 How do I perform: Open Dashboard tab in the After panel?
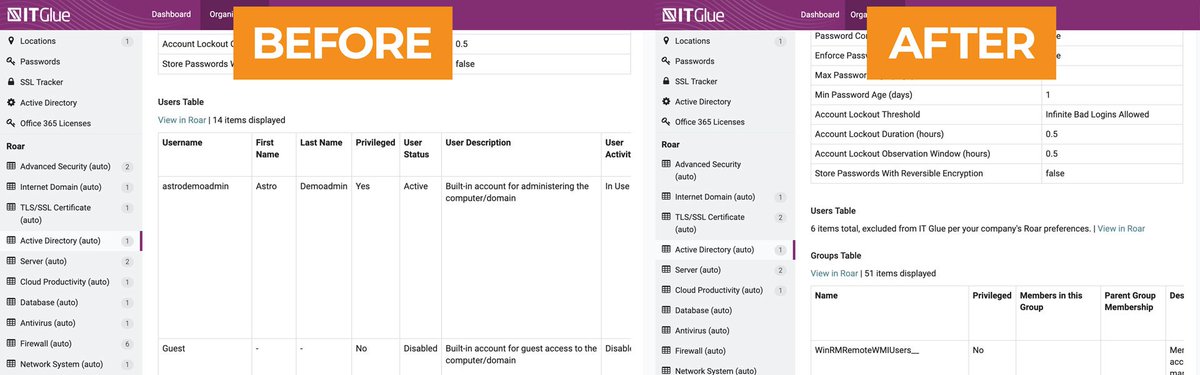(820, 14)
